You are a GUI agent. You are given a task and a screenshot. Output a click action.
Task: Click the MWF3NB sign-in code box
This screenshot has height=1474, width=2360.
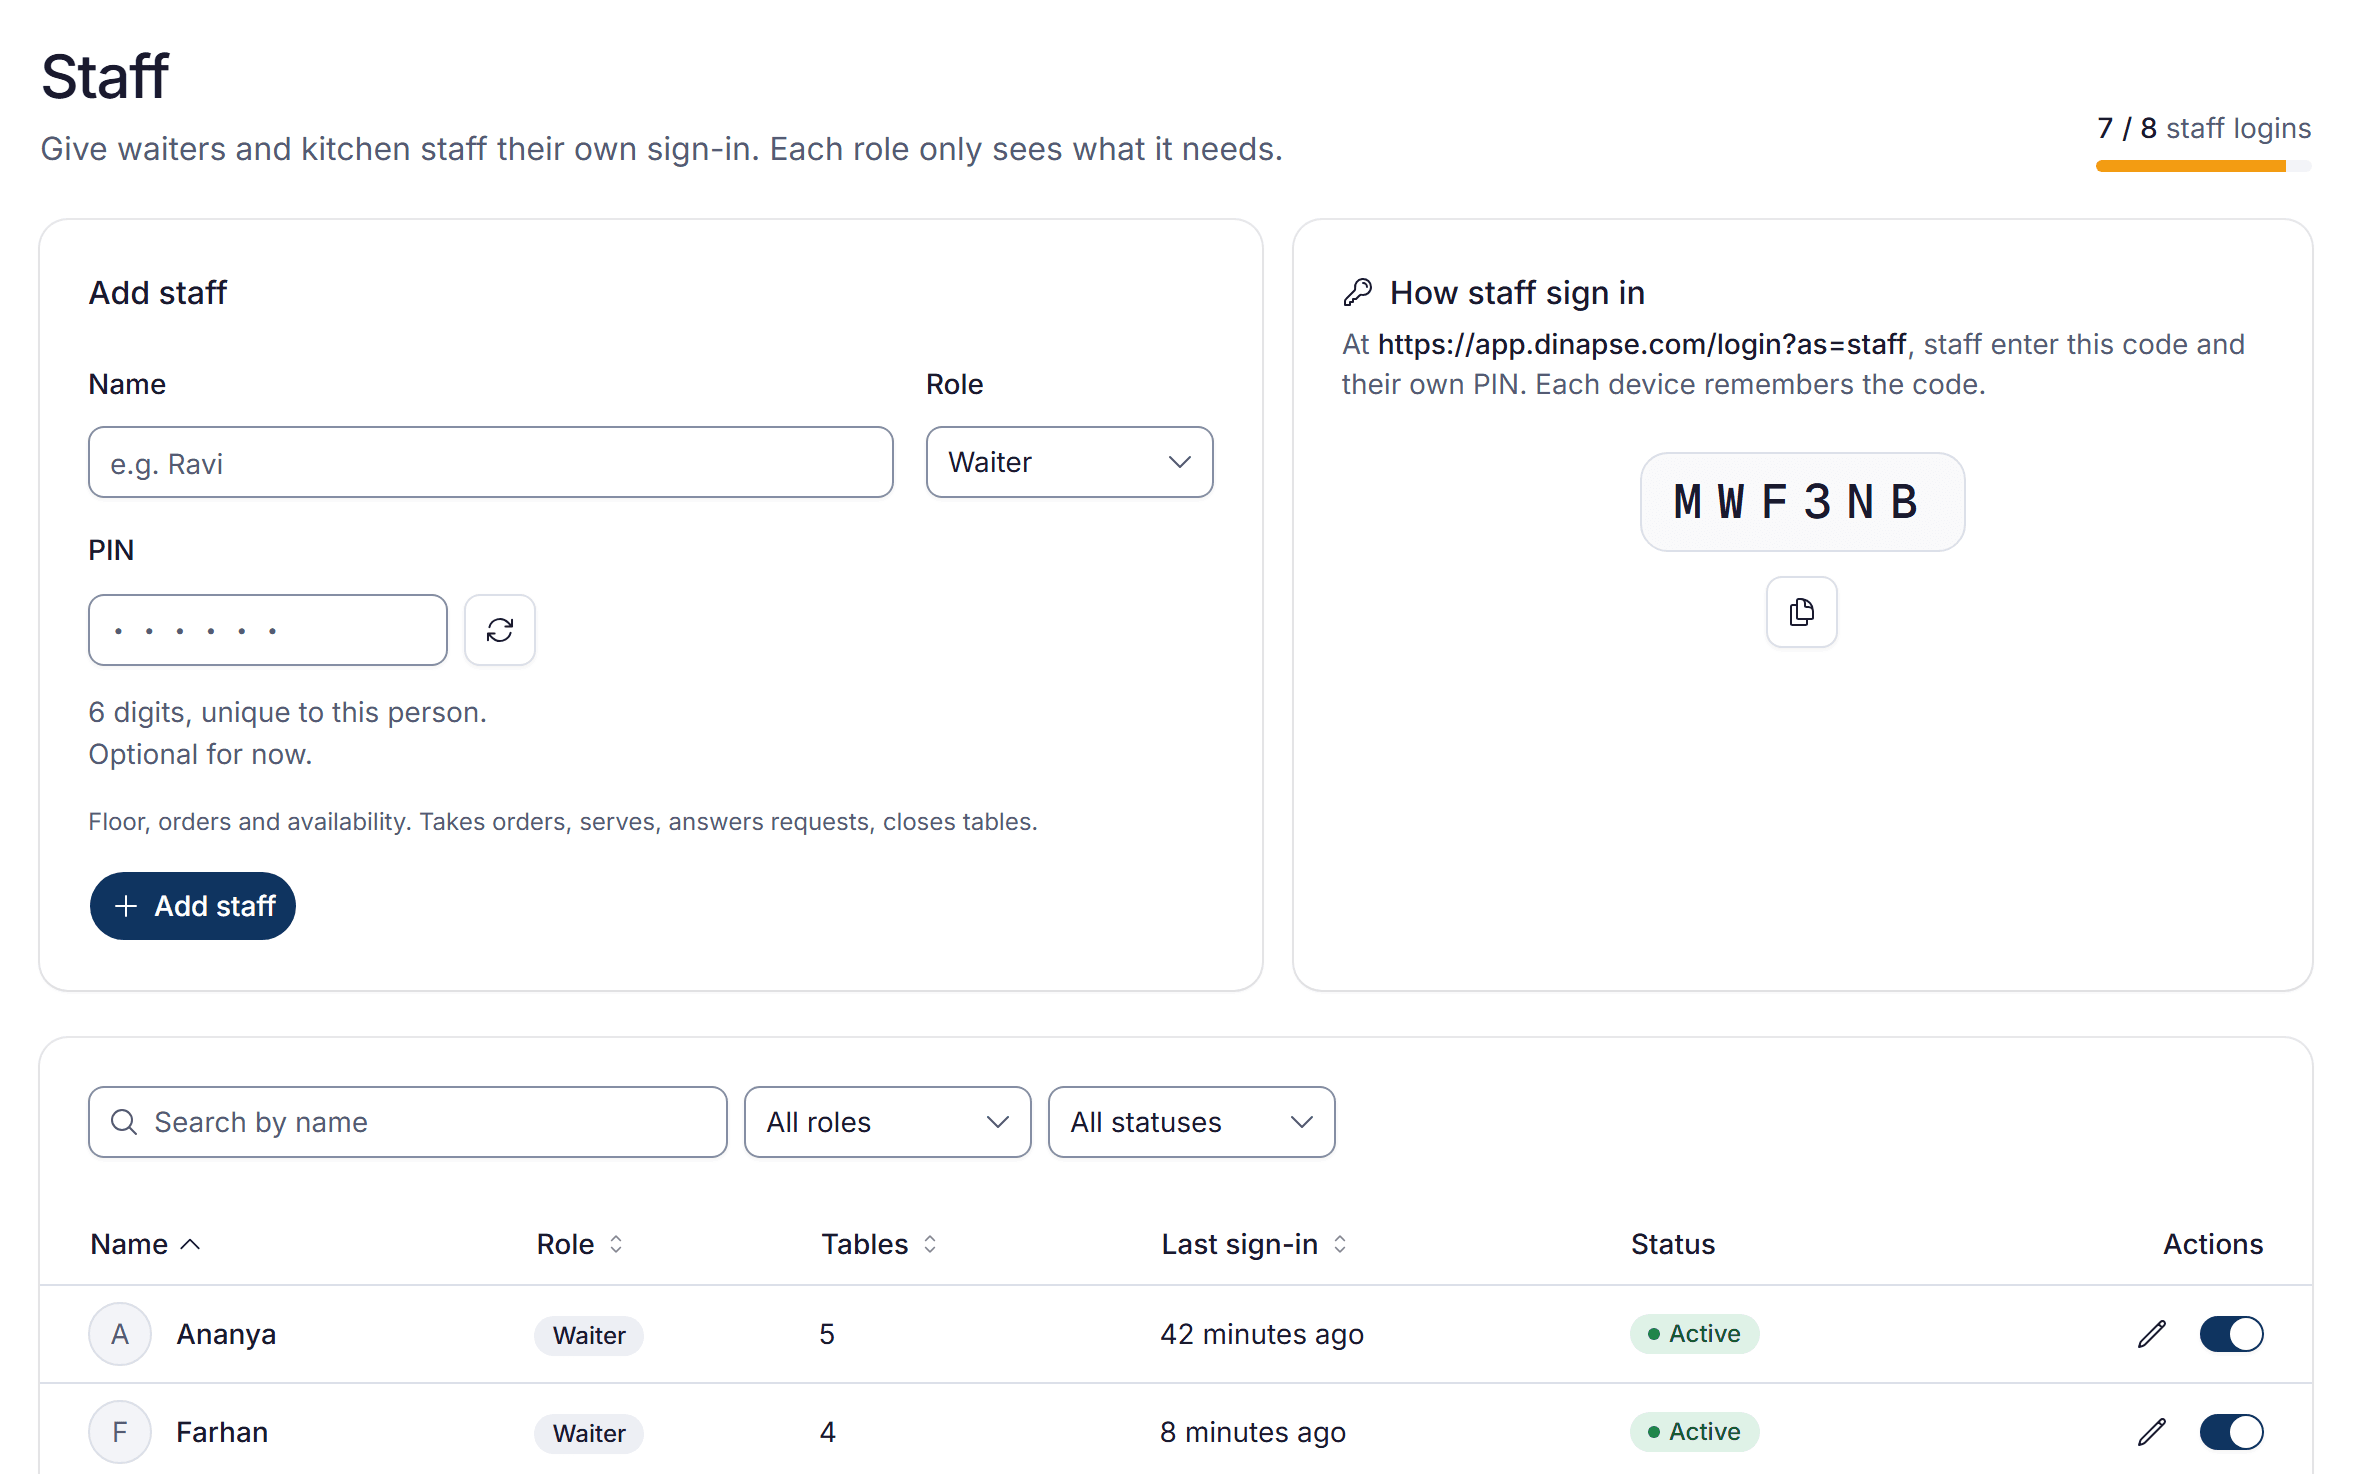(1802, 502)
